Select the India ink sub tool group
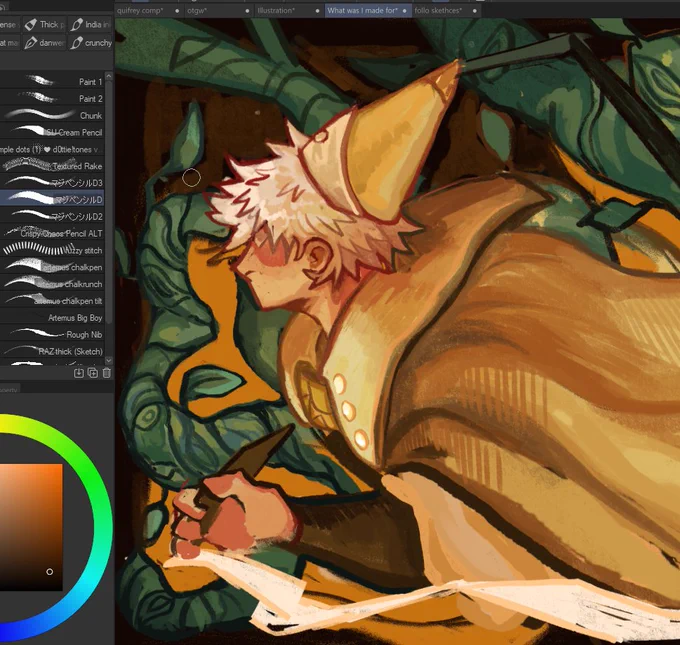680x645 pixels. [x=90, y=25]
